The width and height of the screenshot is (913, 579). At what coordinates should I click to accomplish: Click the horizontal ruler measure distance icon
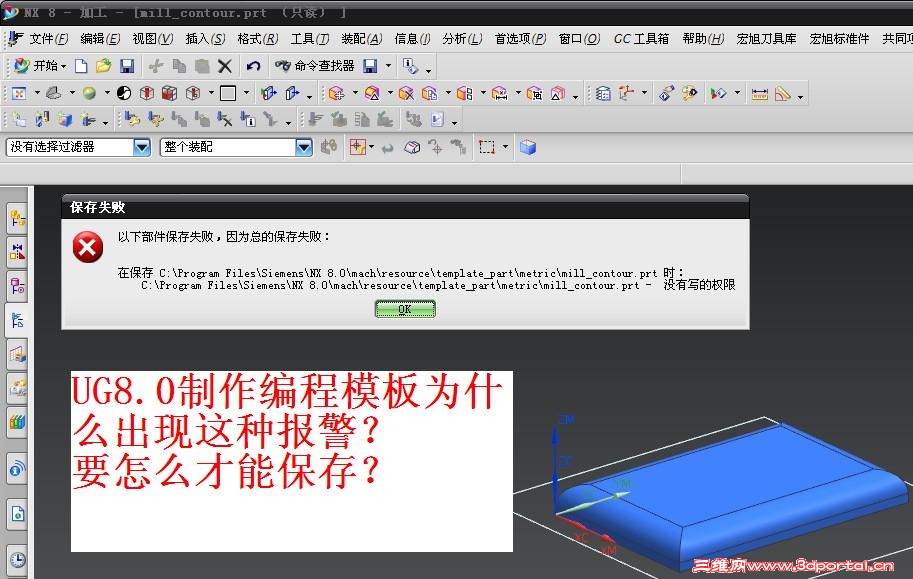pos(760,94)
